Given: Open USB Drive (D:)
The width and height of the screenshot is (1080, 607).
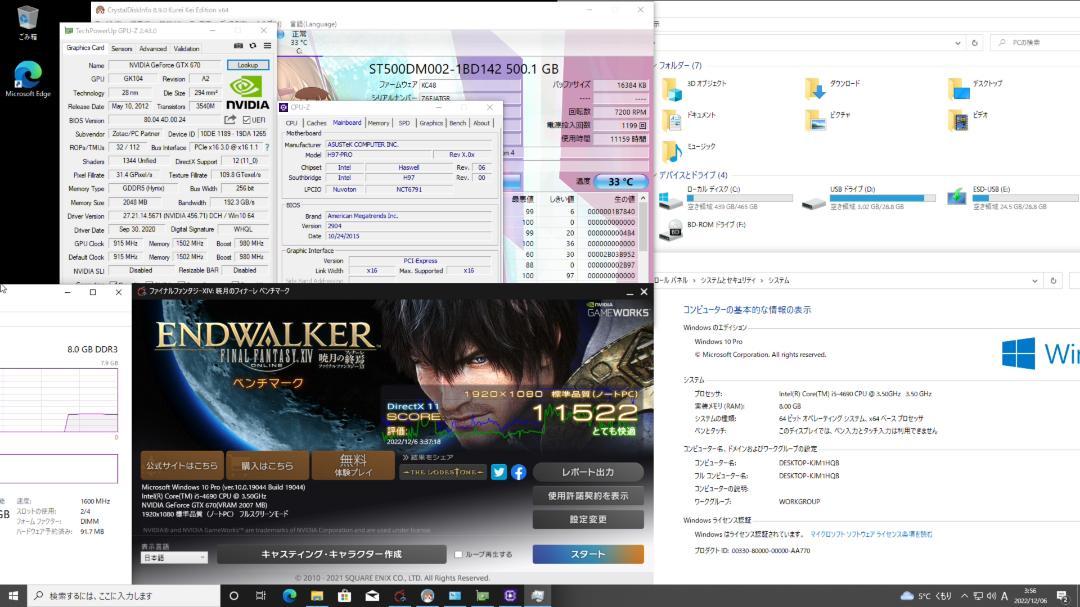Looking at the screenshot, I should click(x=868, y=198).
